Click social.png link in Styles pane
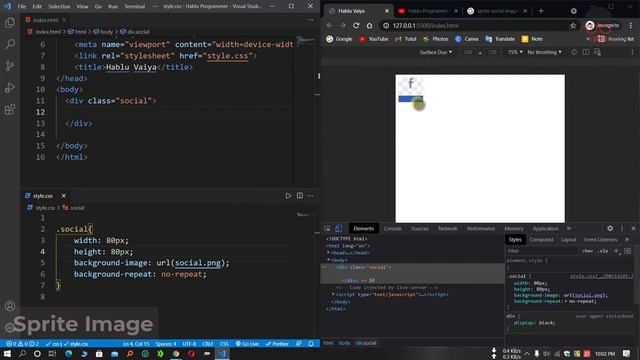640x360 pixels. [x=588, y=295]
